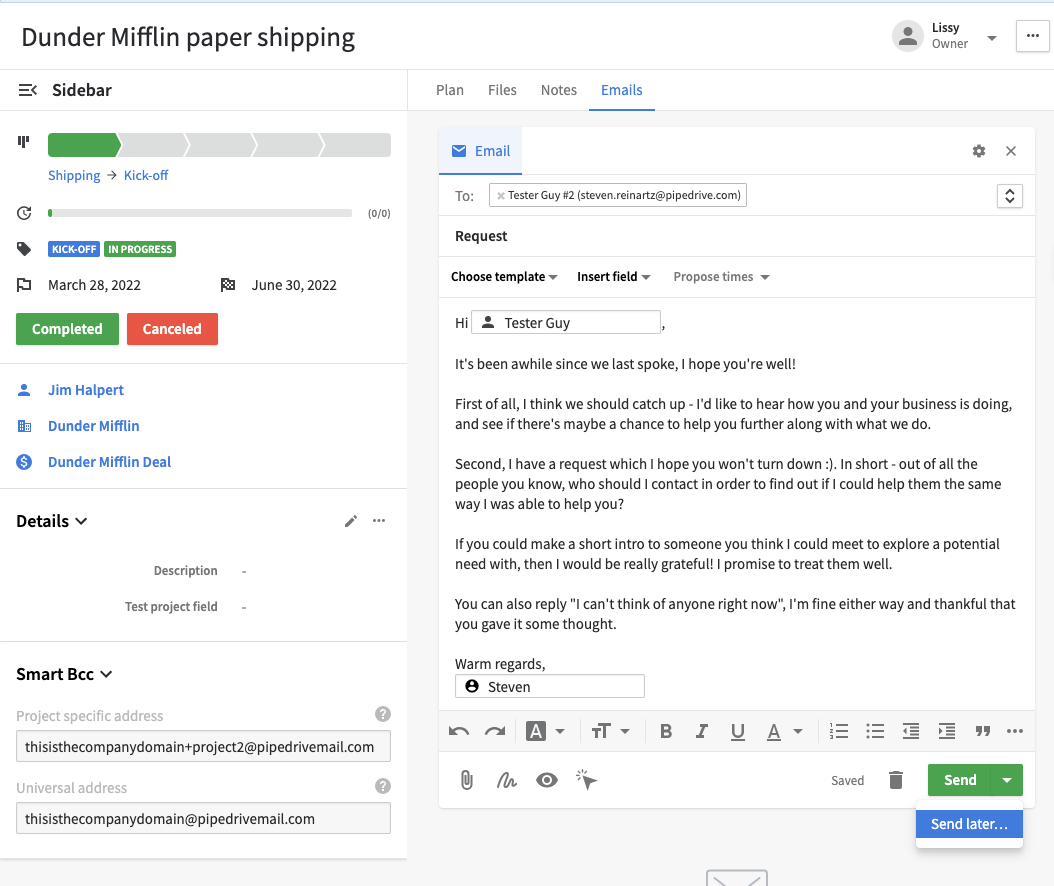Click the click-tracking cursor icon
Screen dimensions: 1054x886
click(x=586, y=780)
